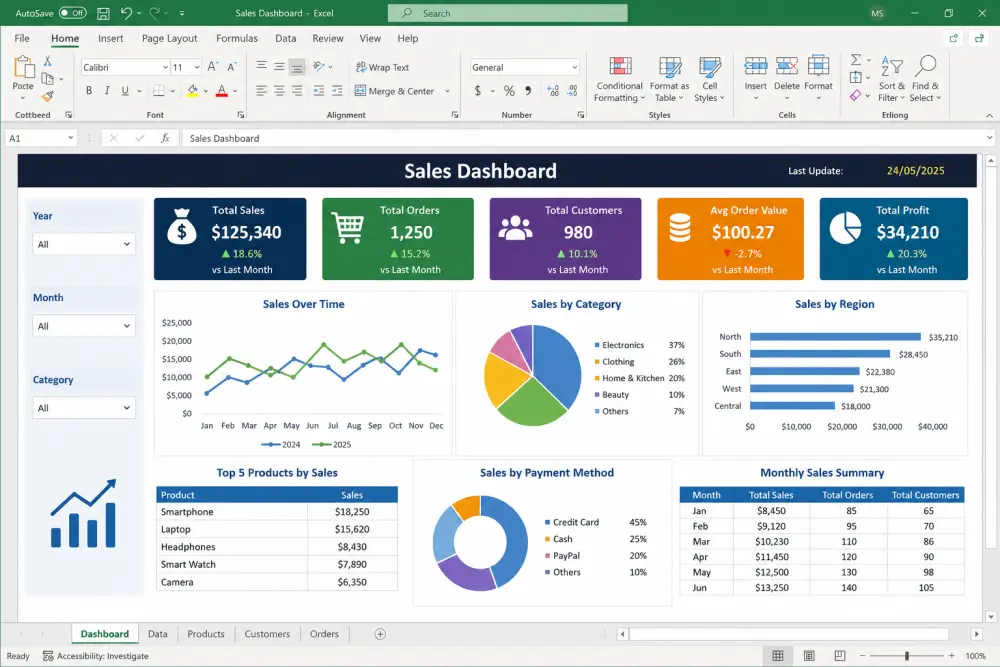Open the File menu
This screenshot has width=1000, height=667.
tap(22, 38)
